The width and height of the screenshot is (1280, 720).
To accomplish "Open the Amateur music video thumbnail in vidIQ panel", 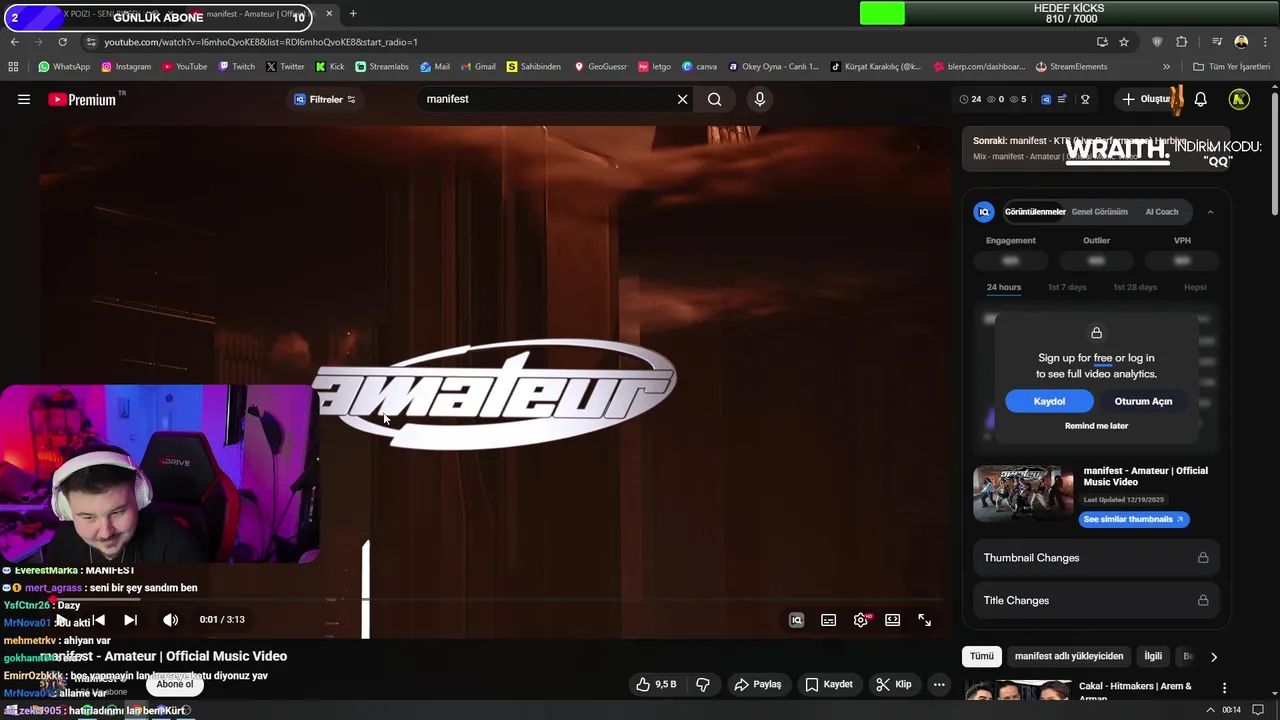I will pyautogui.click(x=1023, y=493).
